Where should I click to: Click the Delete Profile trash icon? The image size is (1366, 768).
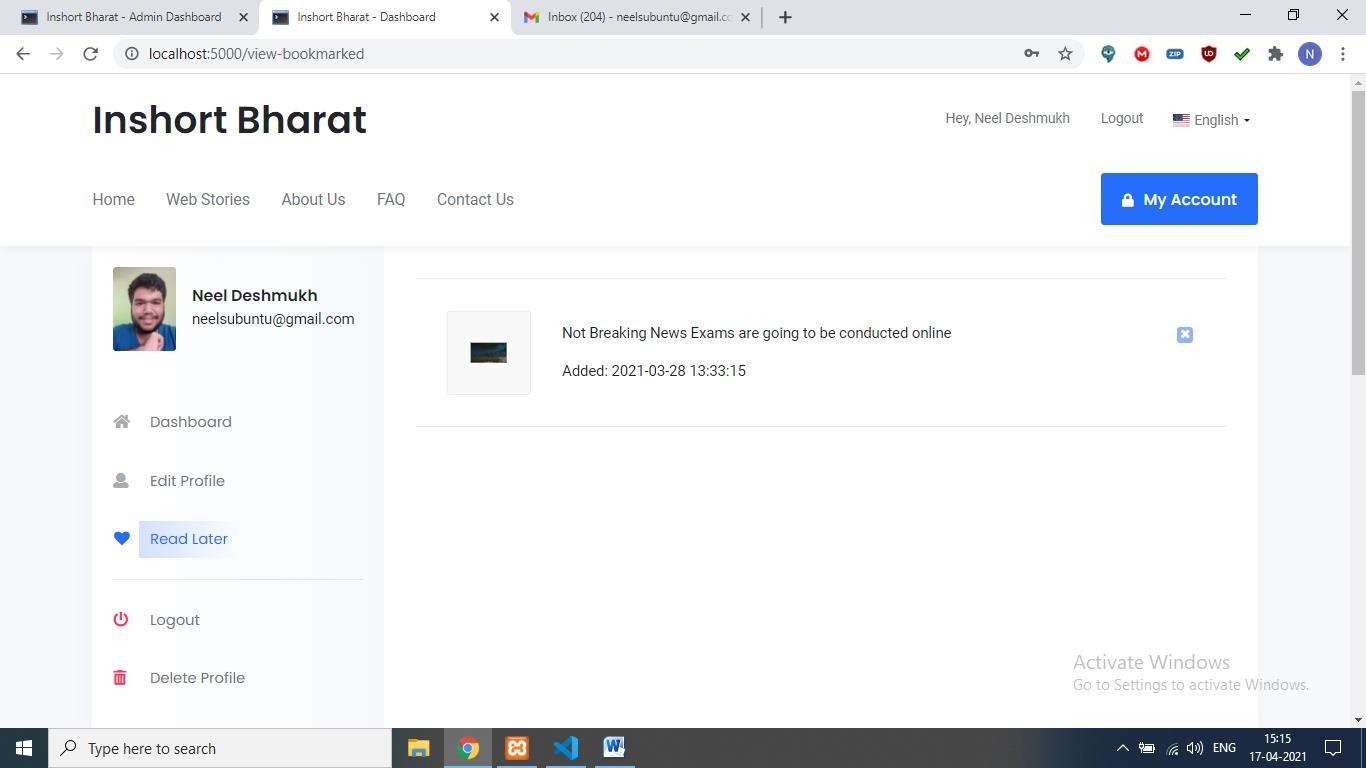120,678
